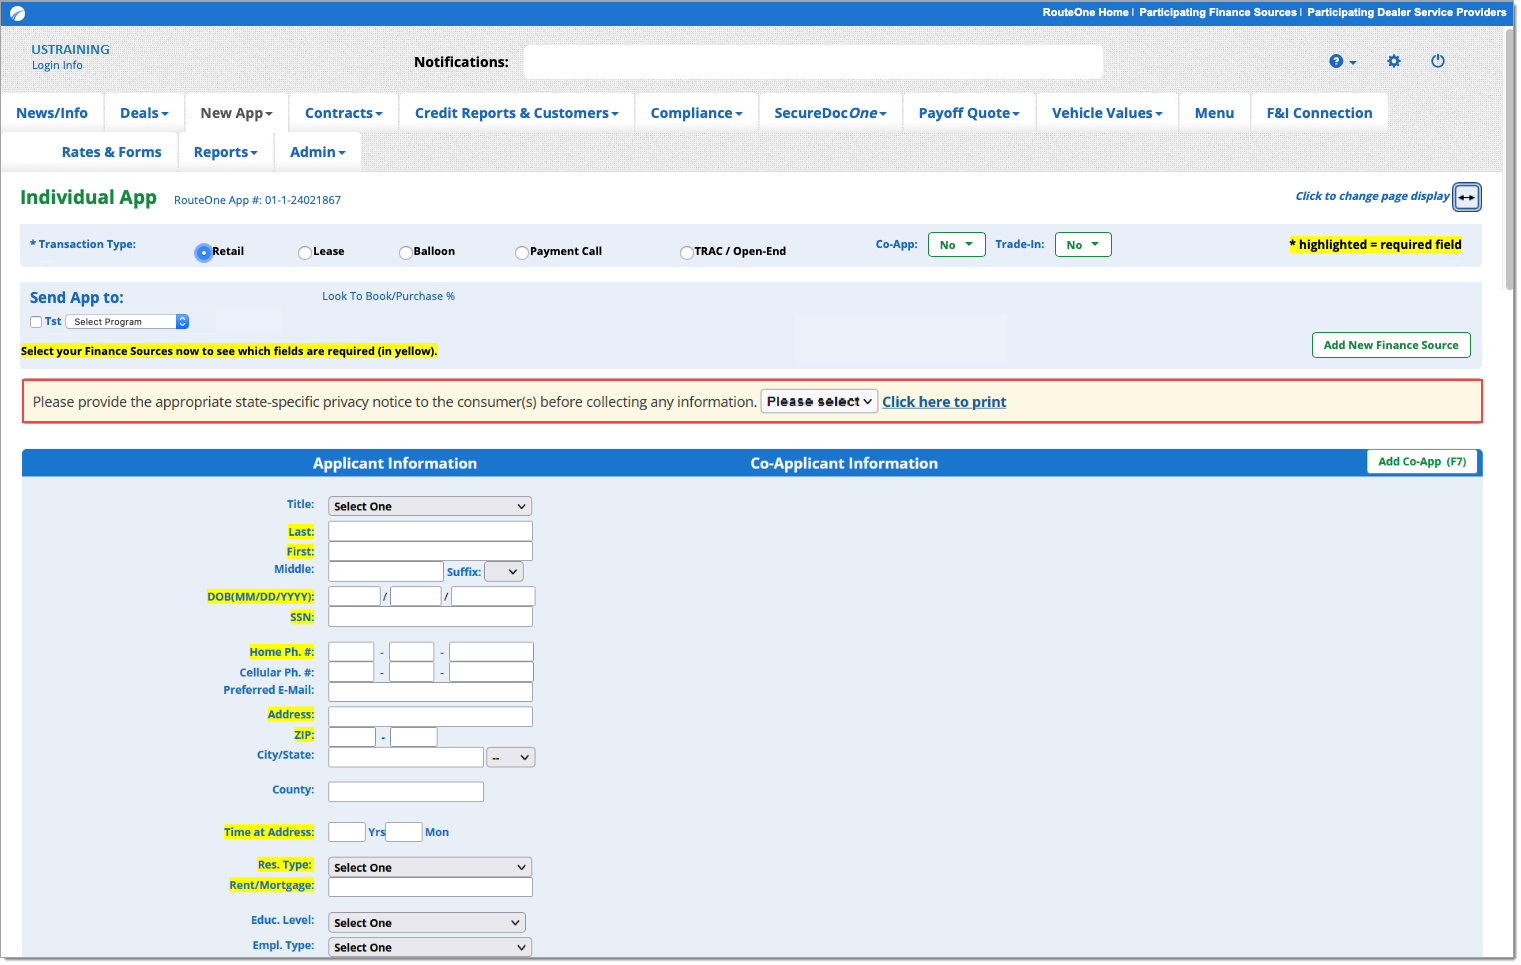Open the F&I Connection tab
Screen dimensions: 1521x965
(x=1319, y=113)
